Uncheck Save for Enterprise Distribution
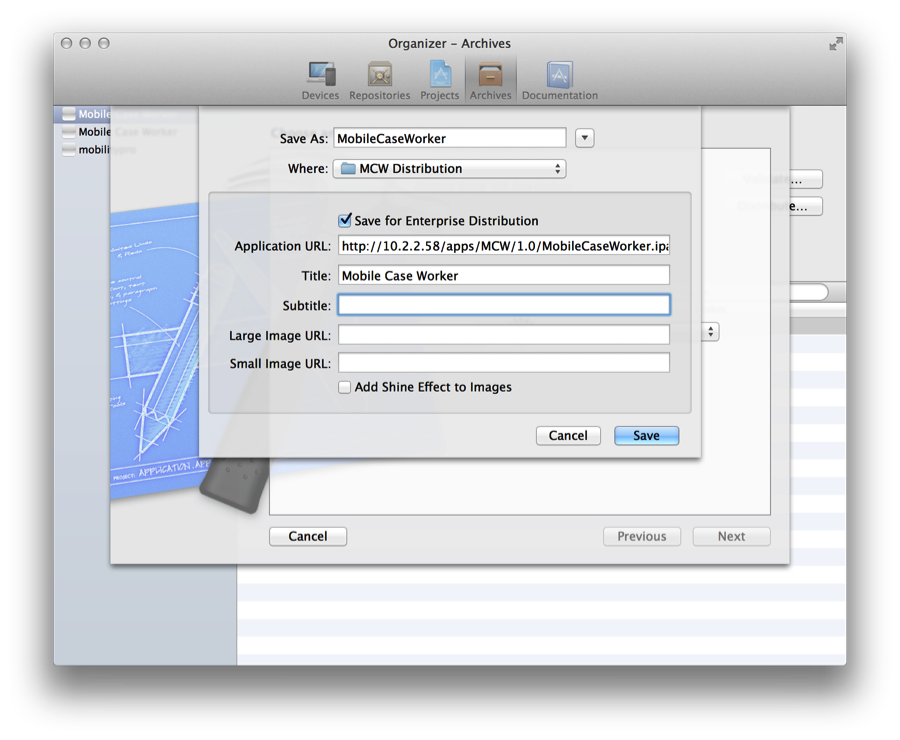This screenshot has width=900, height=740. point(345,220)
